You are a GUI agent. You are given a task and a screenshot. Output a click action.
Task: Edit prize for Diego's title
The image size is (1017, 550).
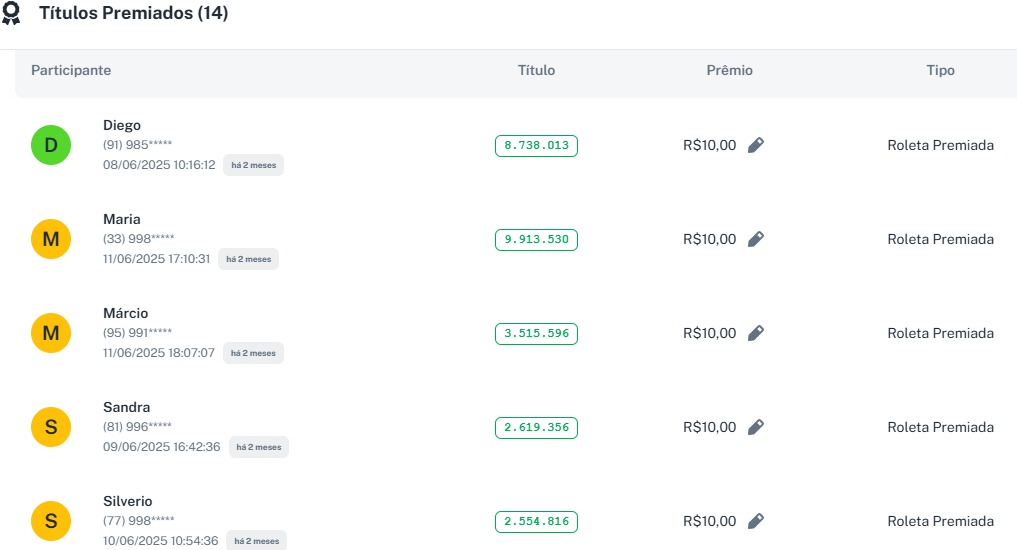click(x=756, y=145)
